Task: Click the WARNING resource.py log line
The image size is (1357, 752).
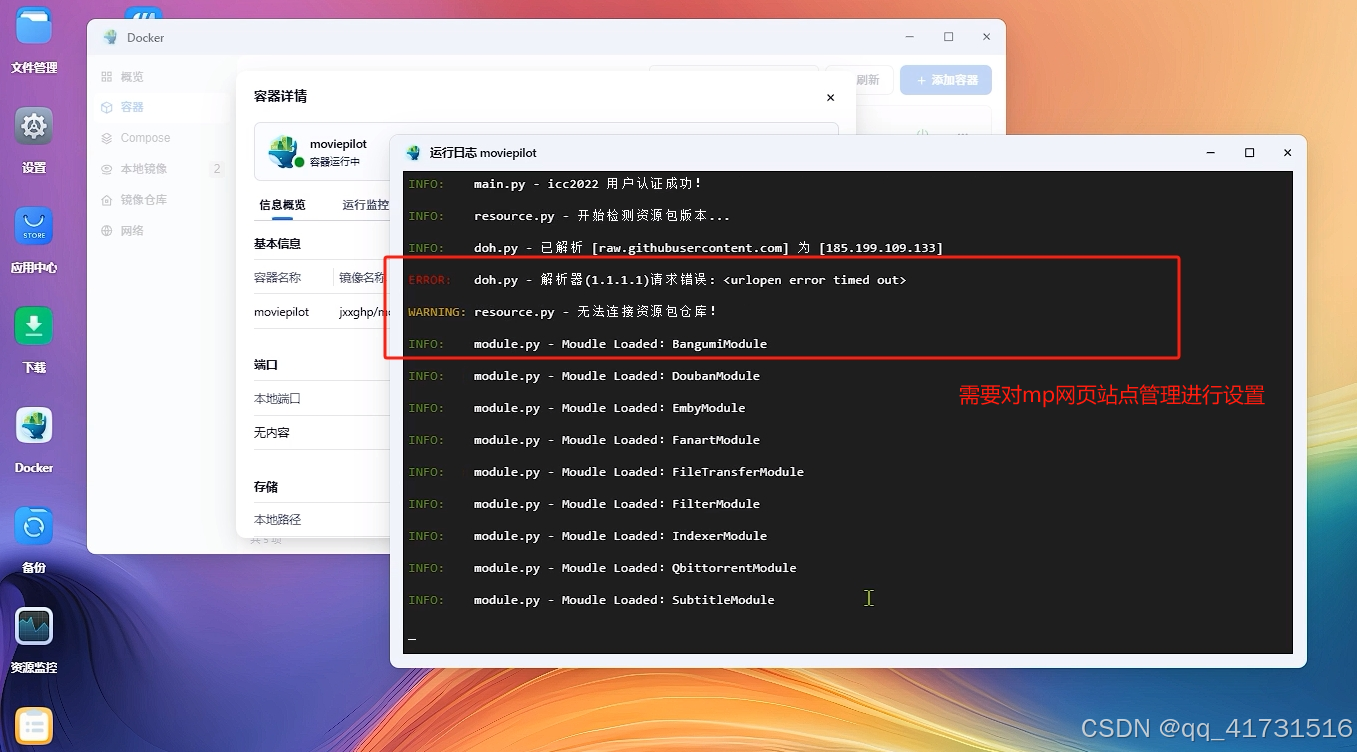Action: 563,312
